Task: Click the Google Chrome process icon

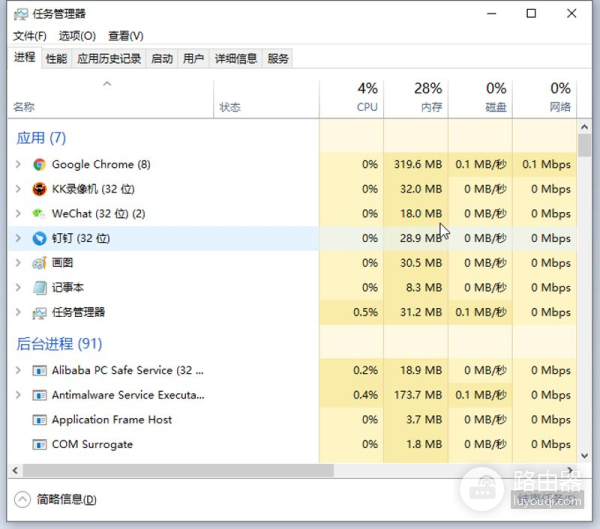Action: (39, 165)
